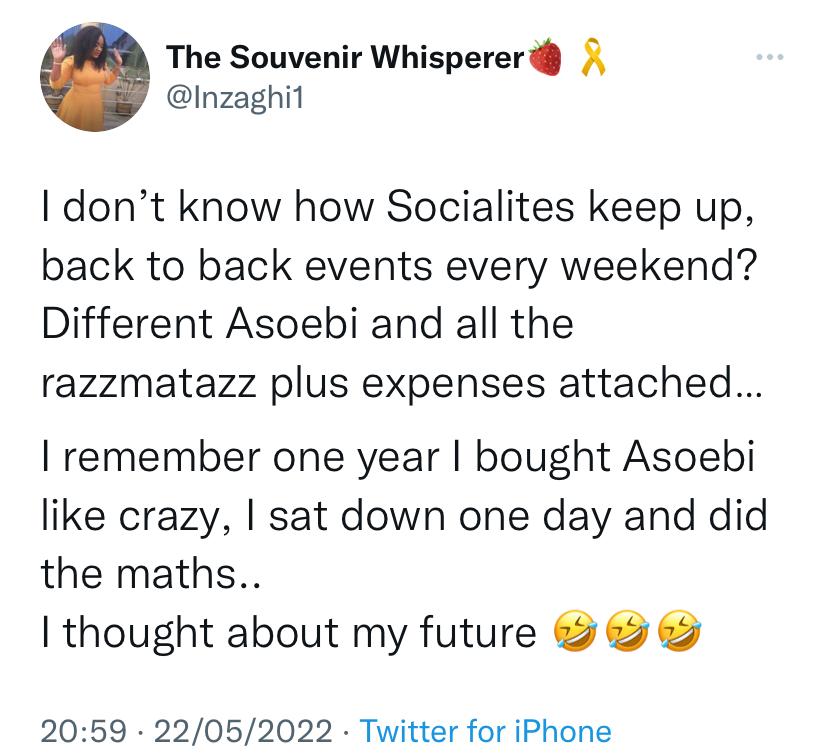Screen dimensions: 828x754
Task: Open the Twitter for iPhone source link
Action: click(x=485, y=731)
